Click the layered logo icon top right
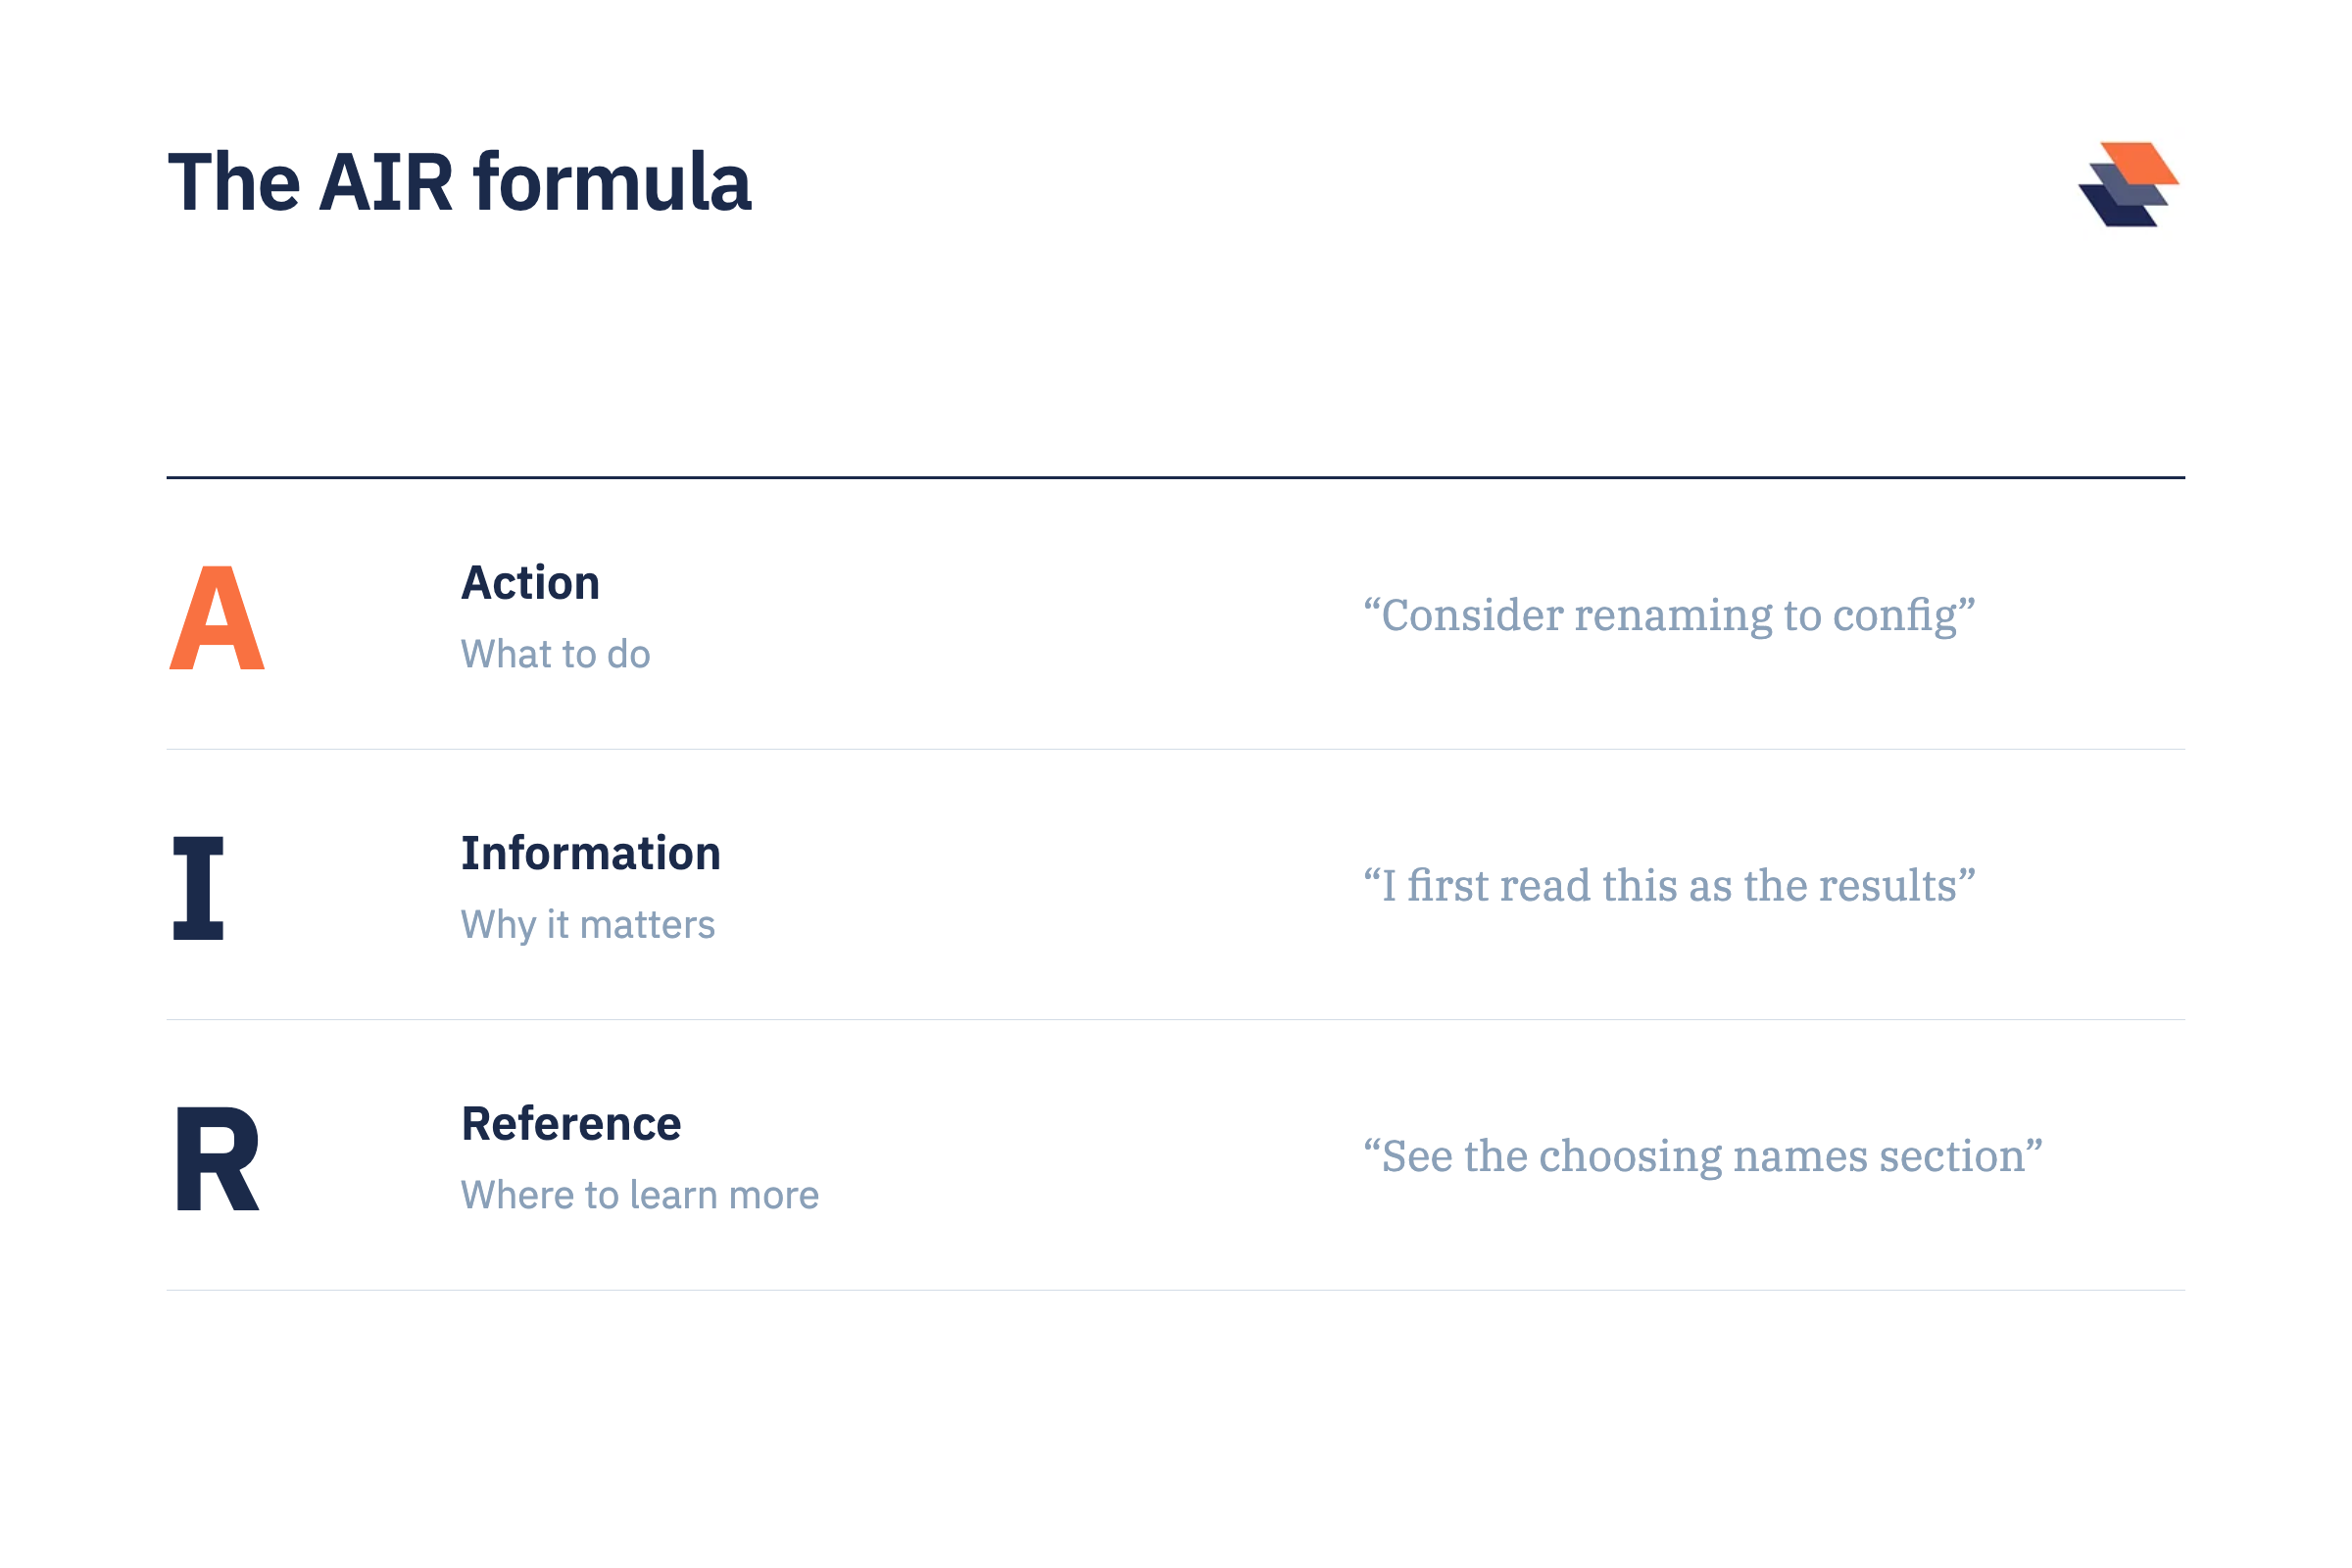The image size is (2352, 1568). 2128,184
